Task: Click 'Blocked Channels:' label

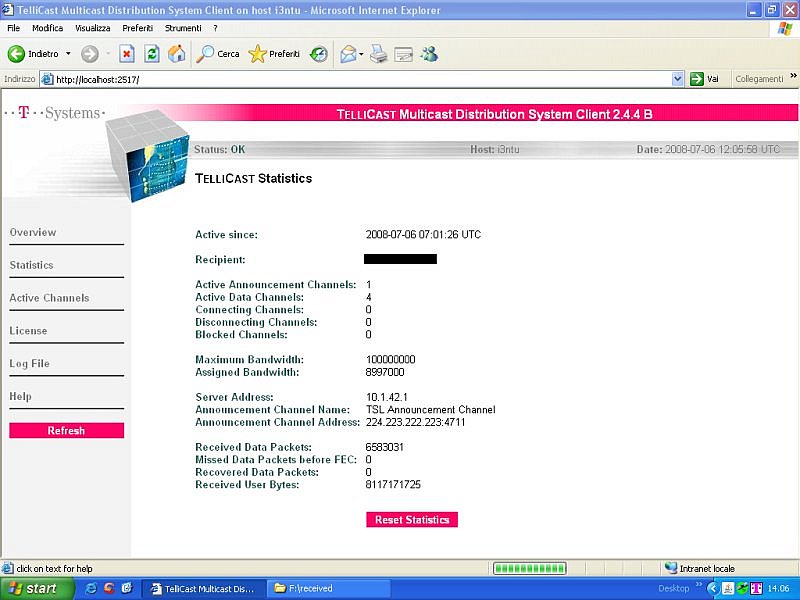Action: click(241, 335)
